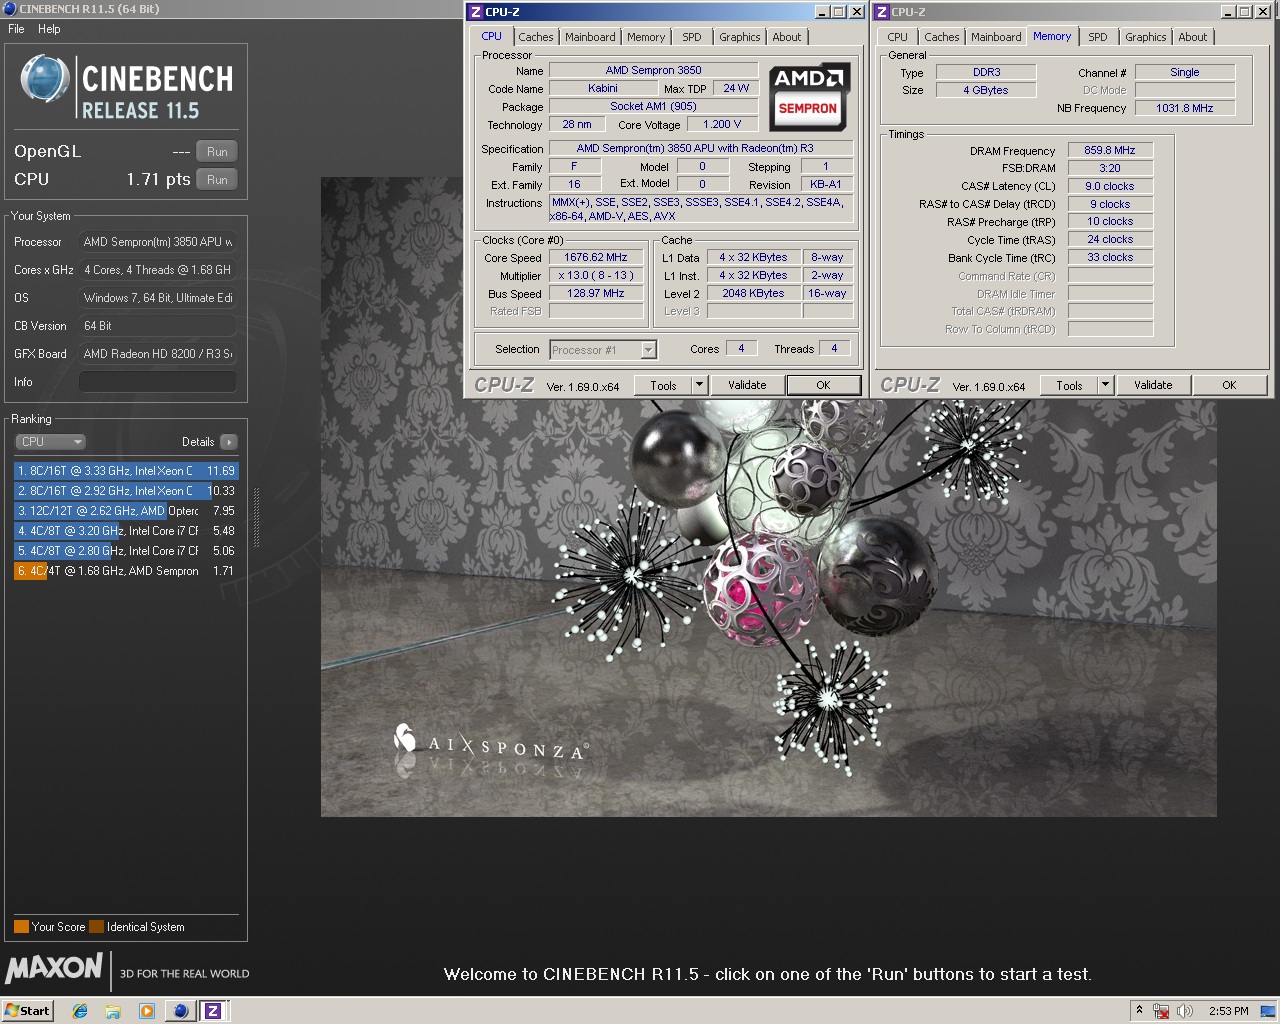
Task: Open the Ranking CPU dropdown
Action: coord(50,442)
